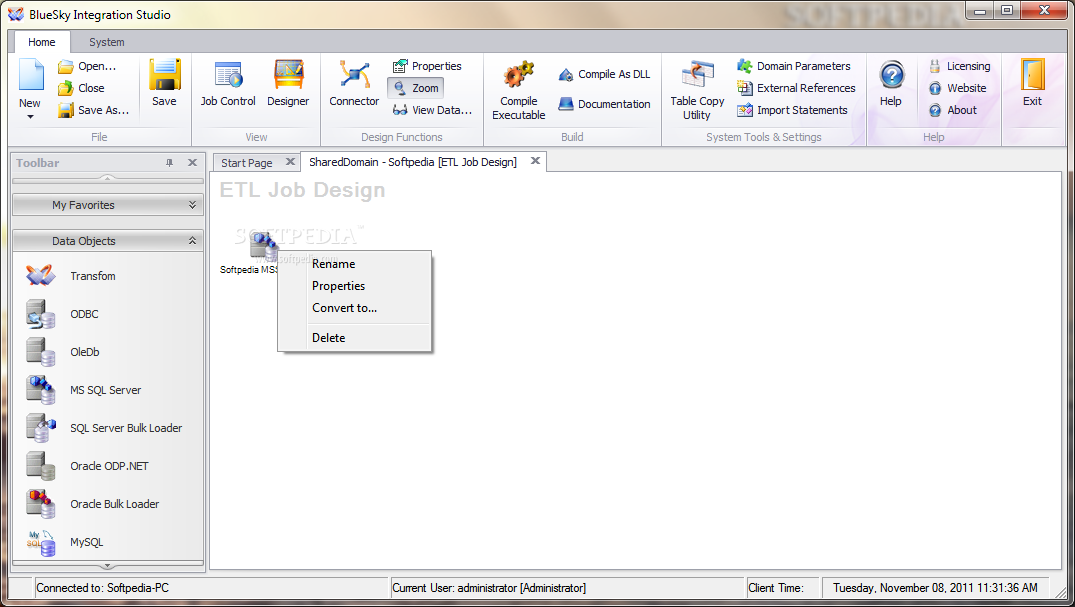Switch to the System ribbon tab
This screenshot has width=1075, height=607.
[107, 43]
